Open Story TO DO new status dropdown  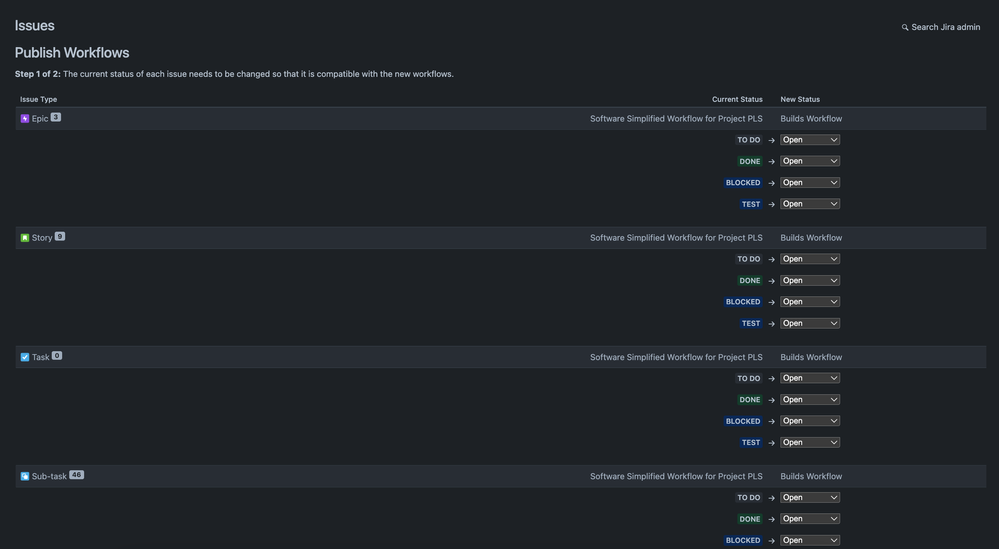[810, 259]
